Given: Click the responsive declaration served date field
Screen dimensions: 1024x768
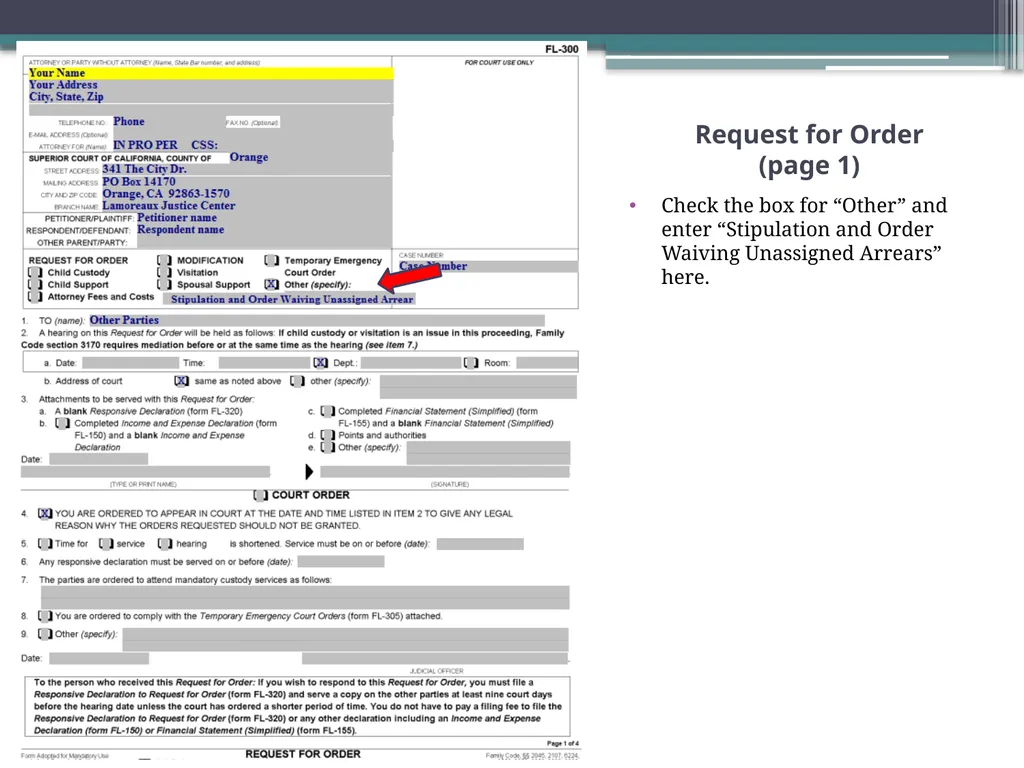Looking at the screenshot, I should 341,562.
